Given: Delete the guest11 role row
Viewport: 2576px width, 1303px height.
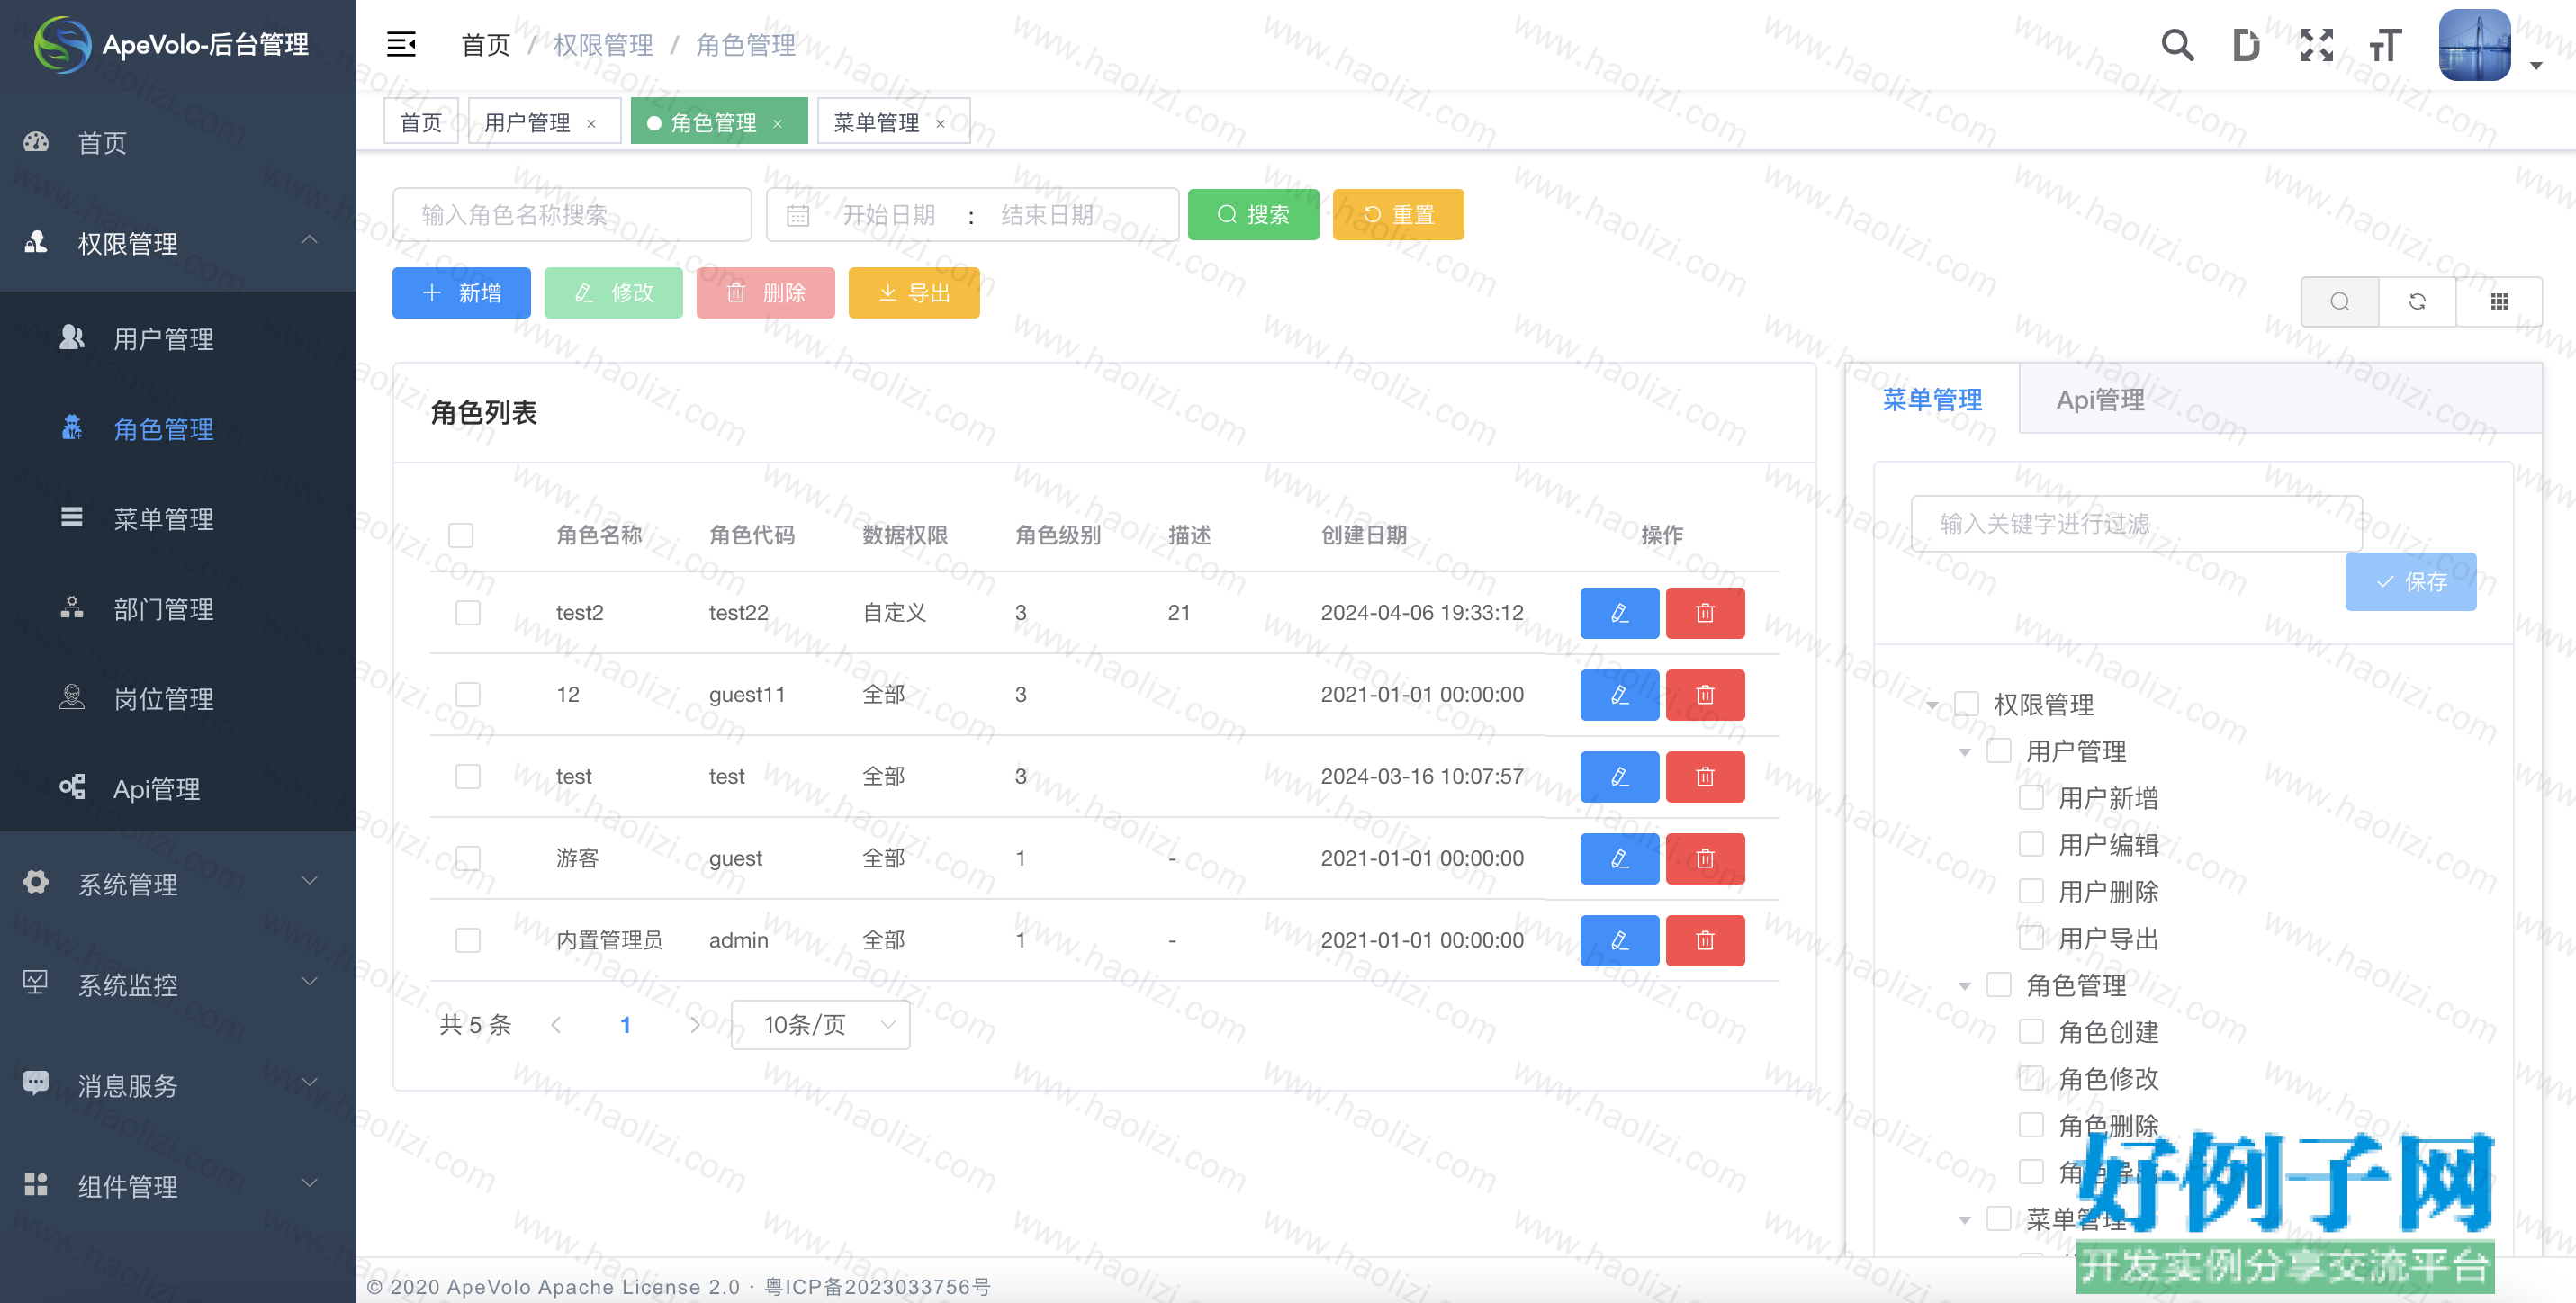Looking at the screenshot, I should [x=1705, y=694].
